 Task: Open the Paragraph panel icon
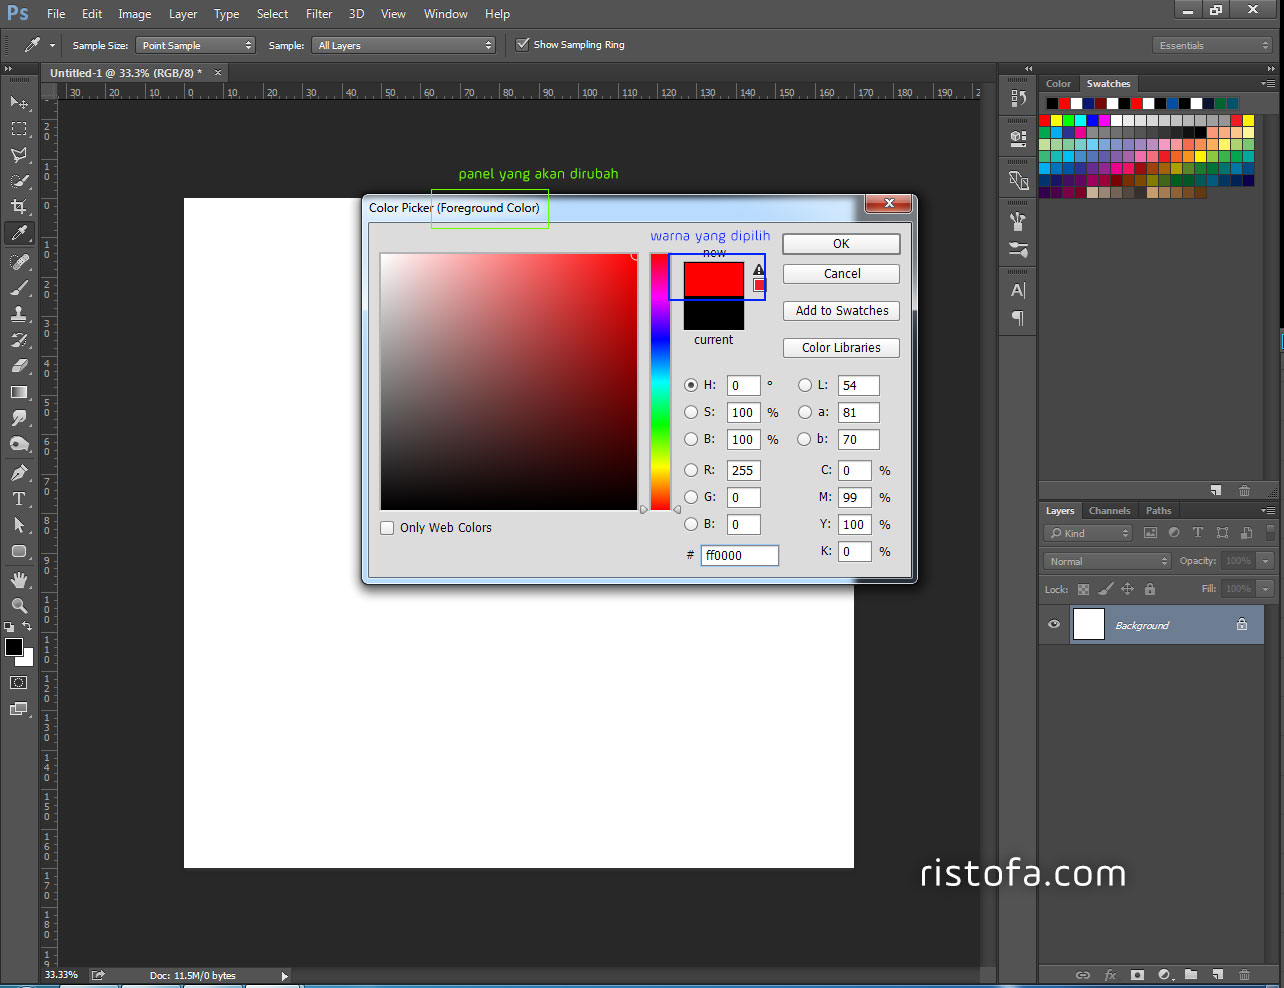1018,318
